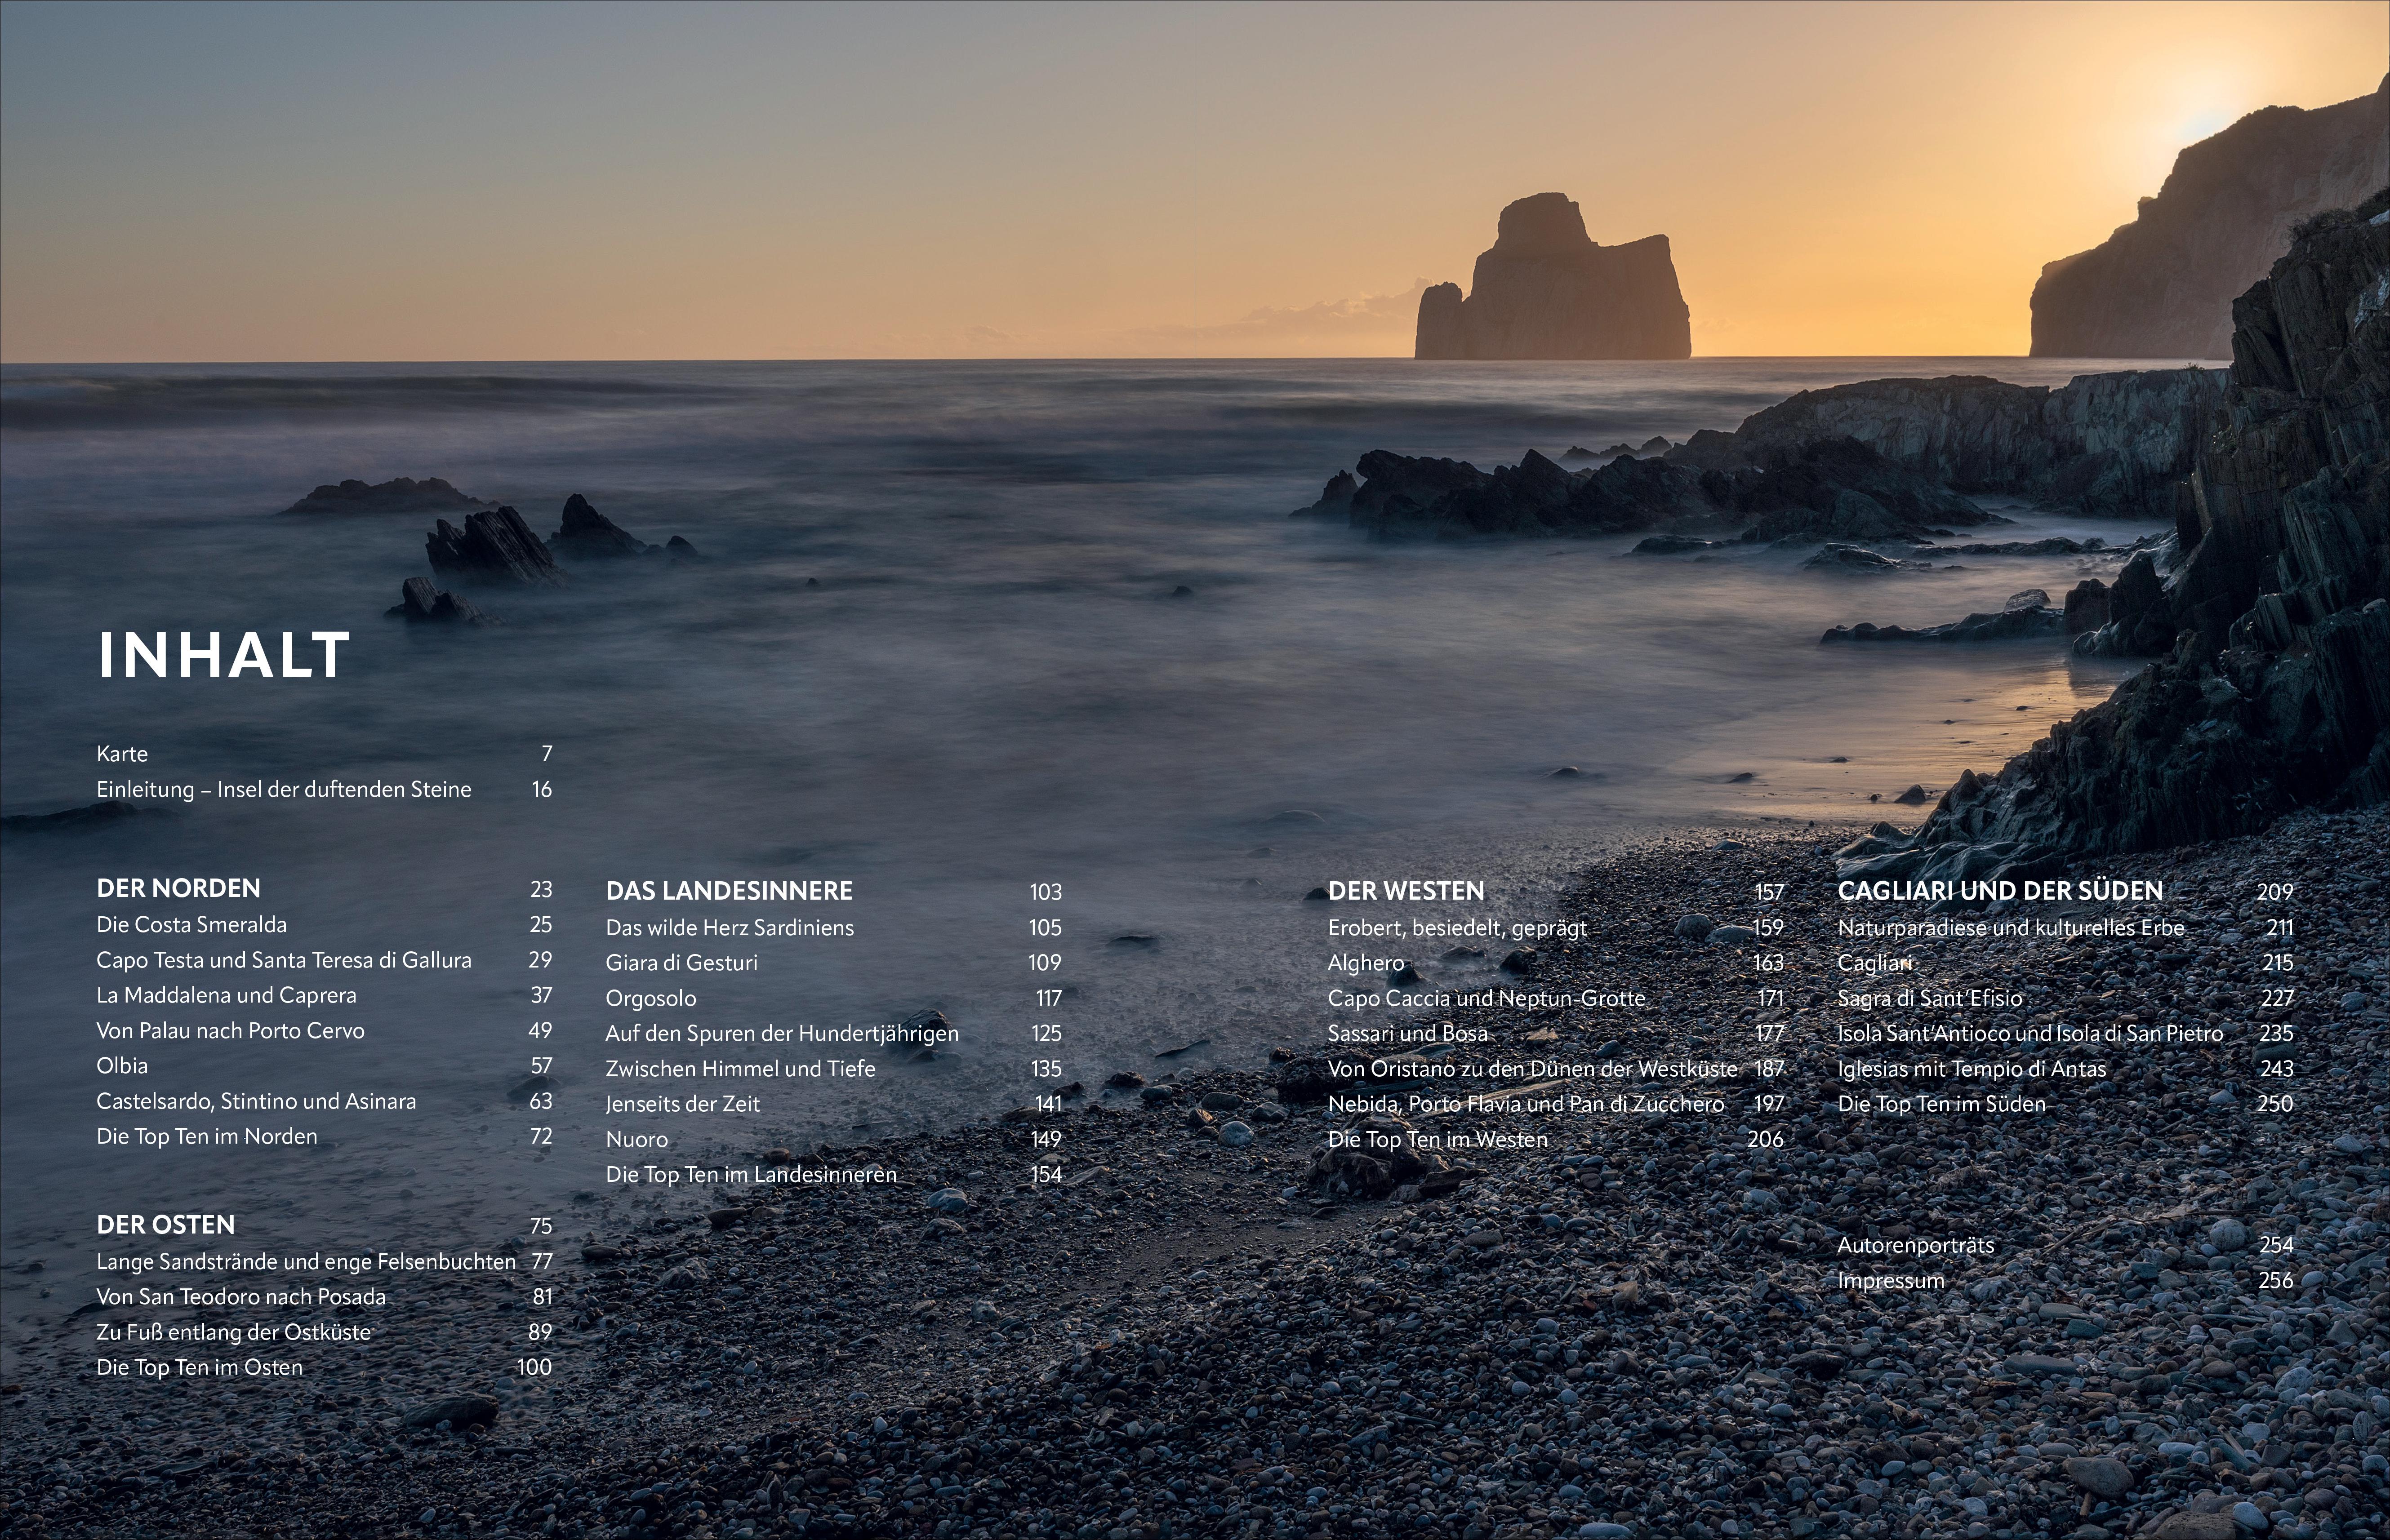Open the Alghero chapter entry

click(1366, 962)
